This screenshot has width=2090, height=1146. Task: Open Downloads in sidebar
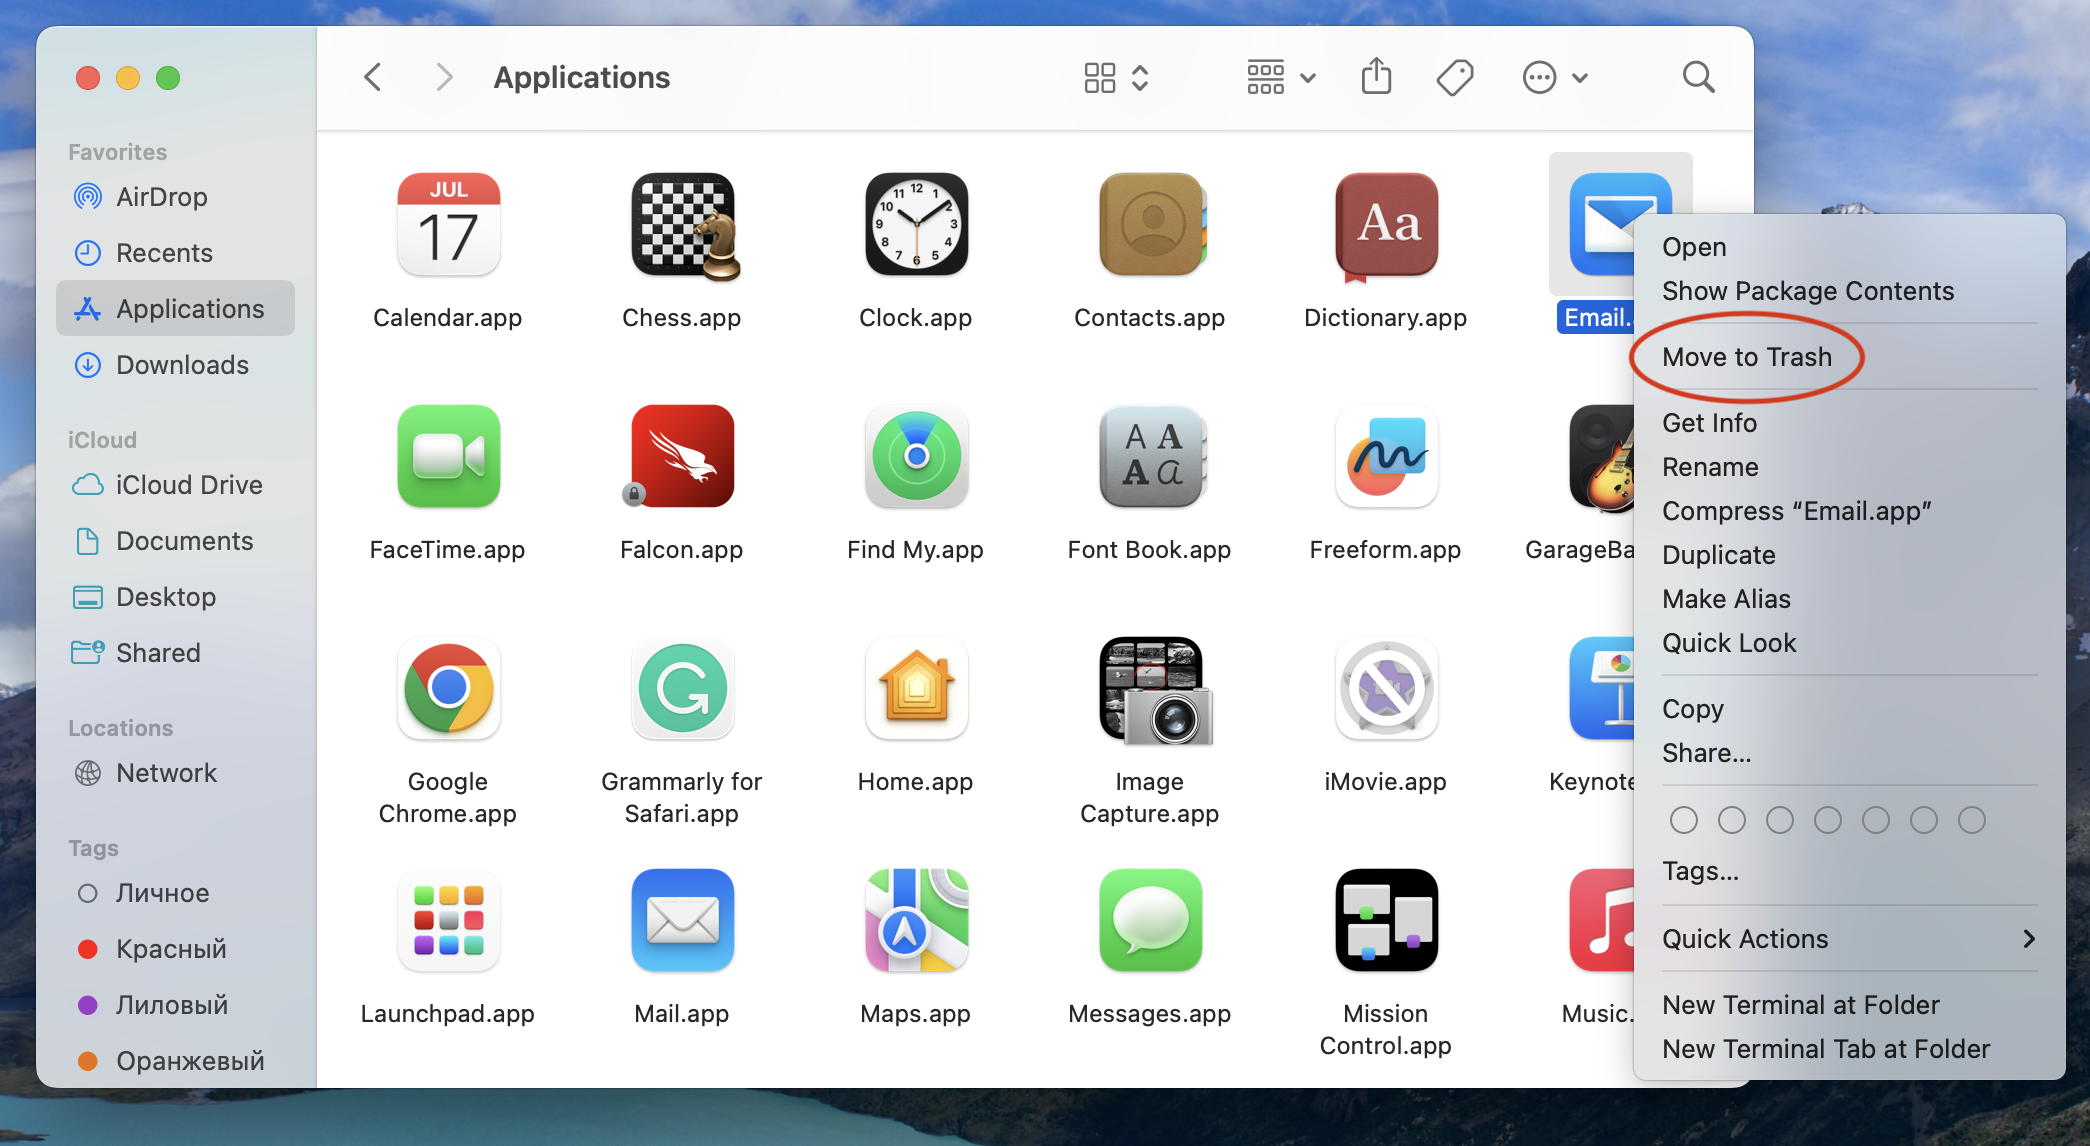pos(175,365)
